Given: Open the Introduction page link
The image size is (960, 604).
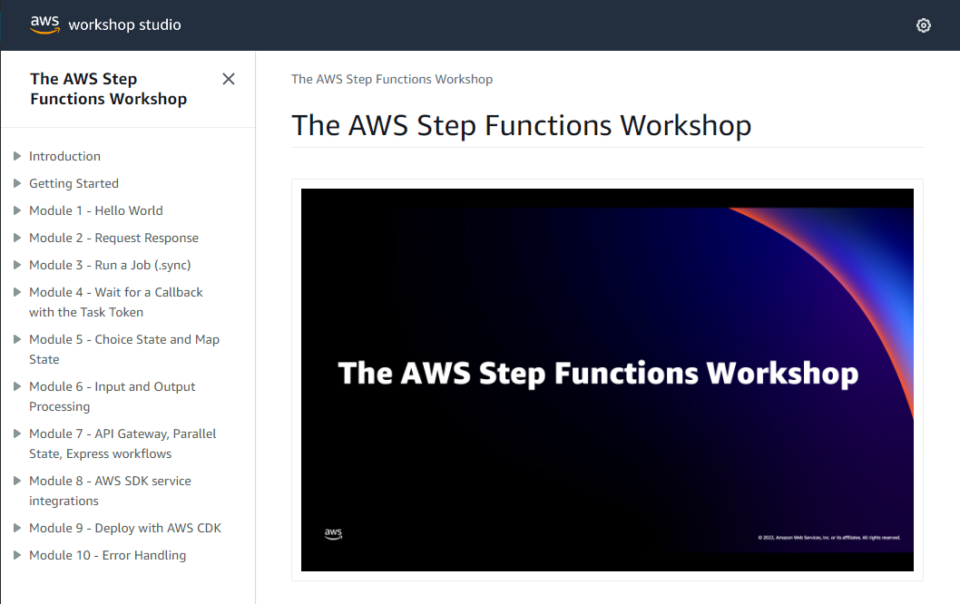Looking at the screenshot, I should click(x=65, y=156).
